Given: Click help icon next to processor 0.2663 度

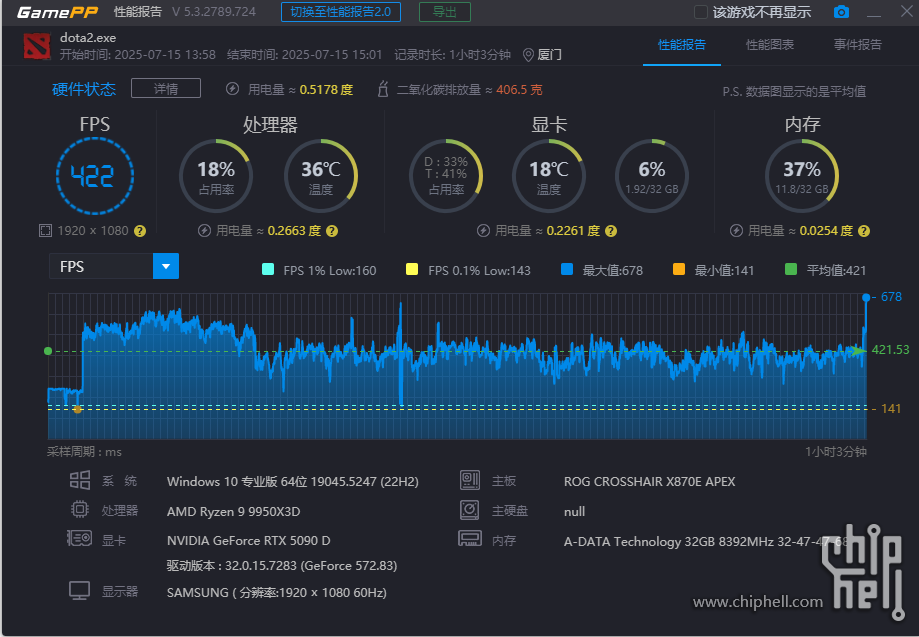Looking at the screenshot, I should click(x=332, y=231).
